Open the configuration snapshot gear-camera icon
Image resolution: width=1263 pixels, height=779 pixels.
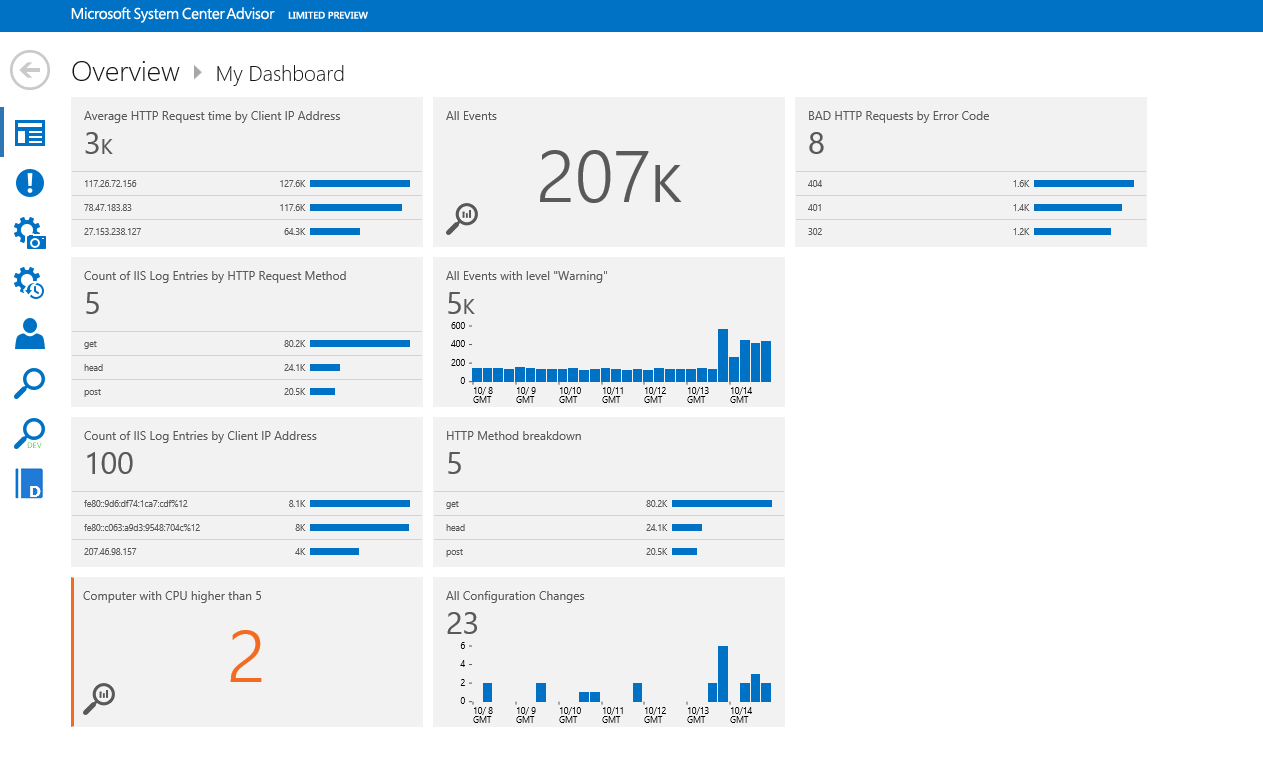click(x=30, y=233)
